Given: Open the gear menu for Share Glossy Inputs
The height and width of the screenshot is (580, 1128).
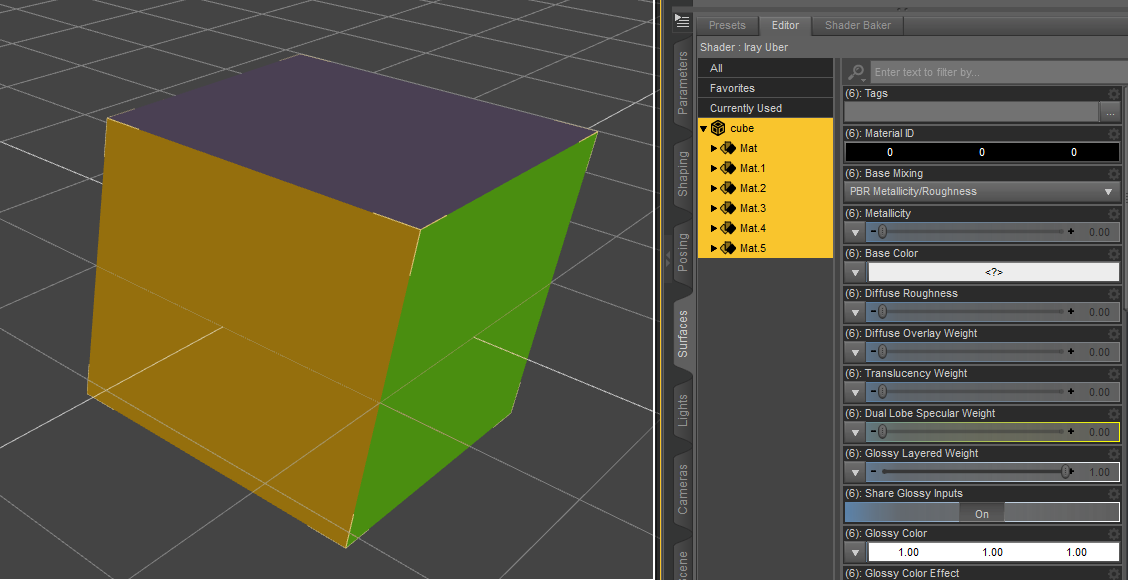Looking at the screenshot, I should (x=1114, y=494).
